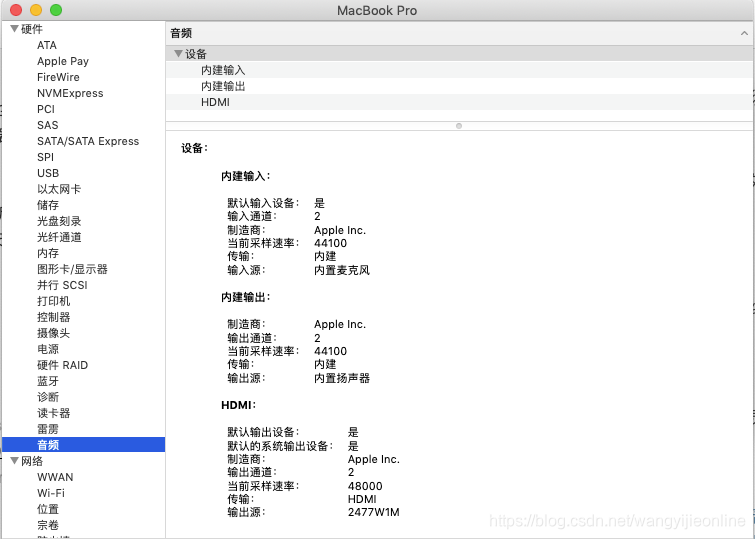Click the pane splitter handle dot
Image resolution: width=755 pixels, height=539 pixels.
pyautogui.click(x=459, y=126)
